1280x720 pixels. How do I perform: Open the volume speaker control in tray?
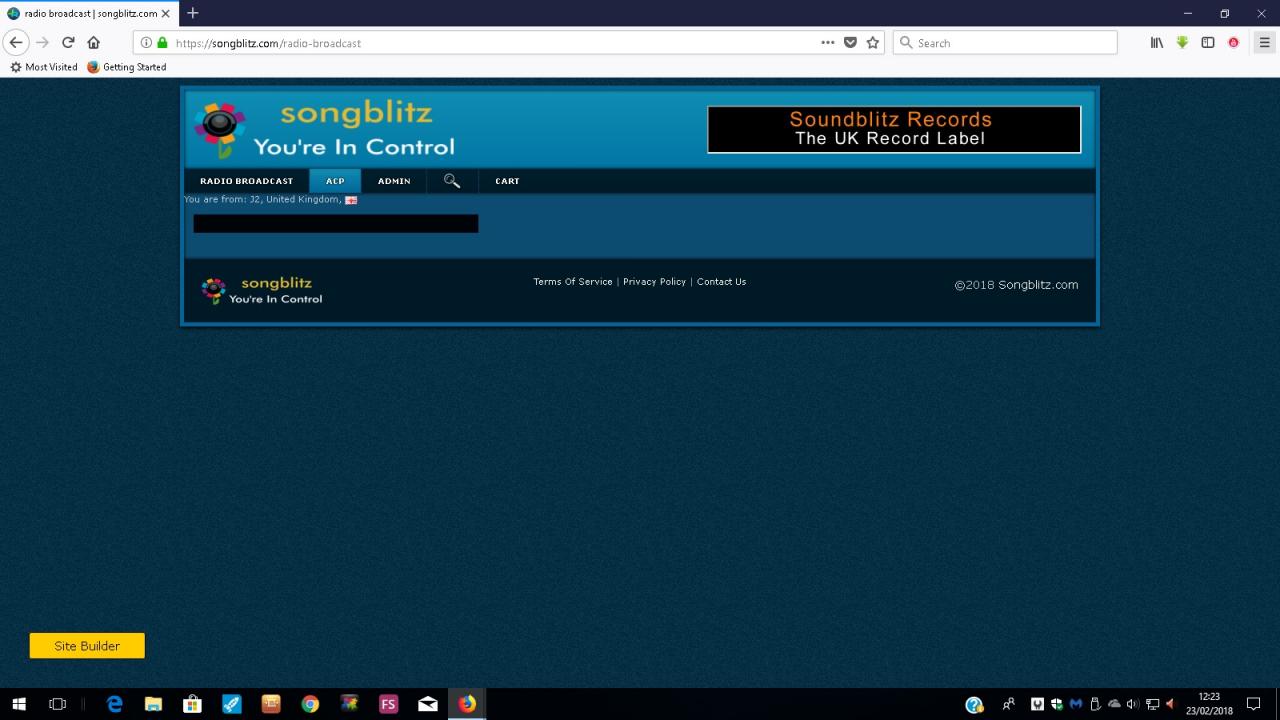[1133, 704]
